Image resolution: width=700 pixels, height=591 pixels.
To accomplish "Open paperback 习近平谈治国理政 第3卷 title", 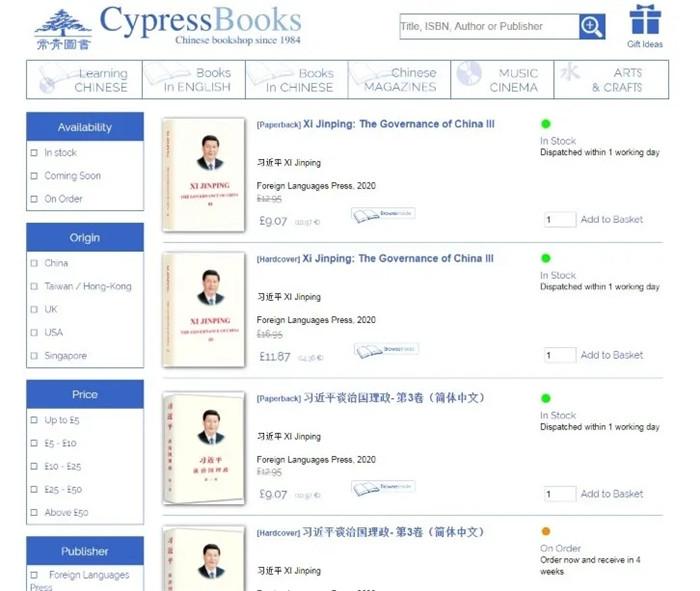I will pos(394,398).
